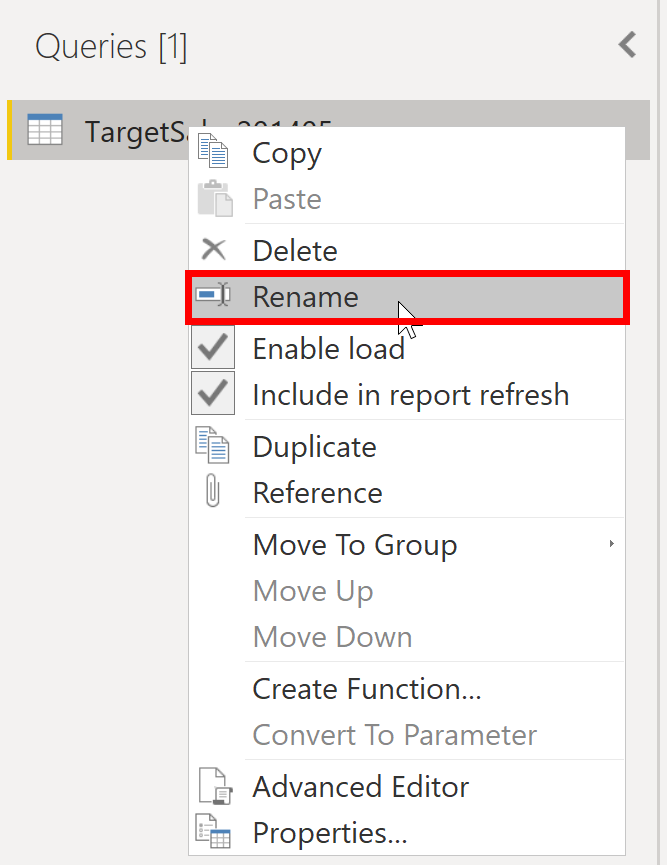667x865 pixels.
Task: Select Move To Group menu entry
Action: point(354,544)
